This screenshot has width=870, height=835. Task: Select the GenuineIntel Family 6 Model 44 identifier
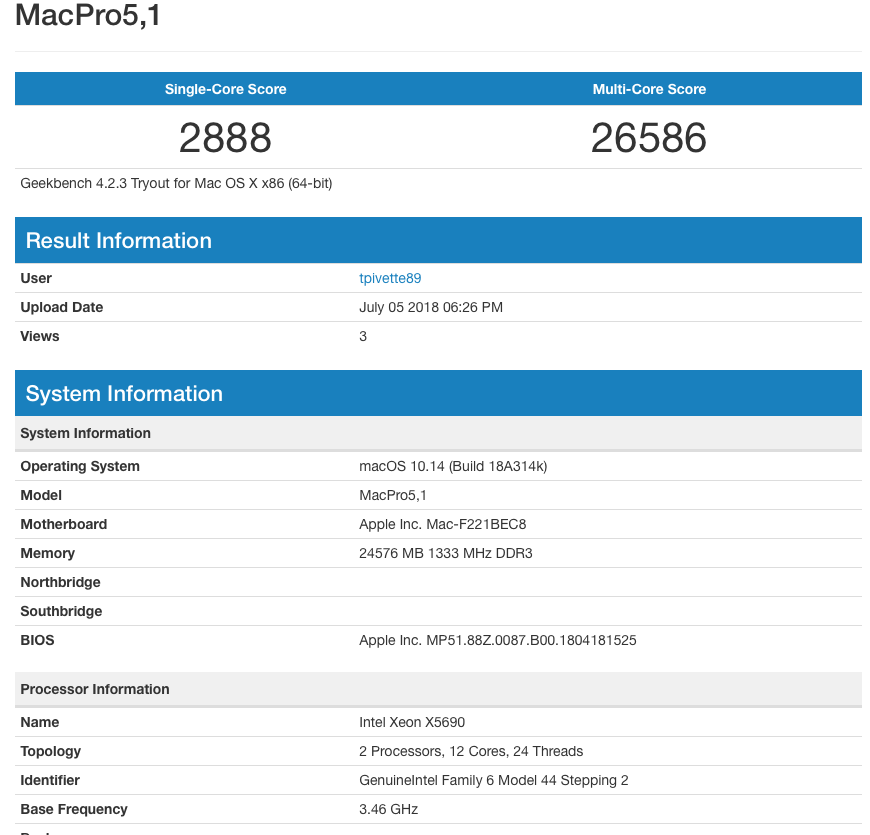(x=493, y=780)
